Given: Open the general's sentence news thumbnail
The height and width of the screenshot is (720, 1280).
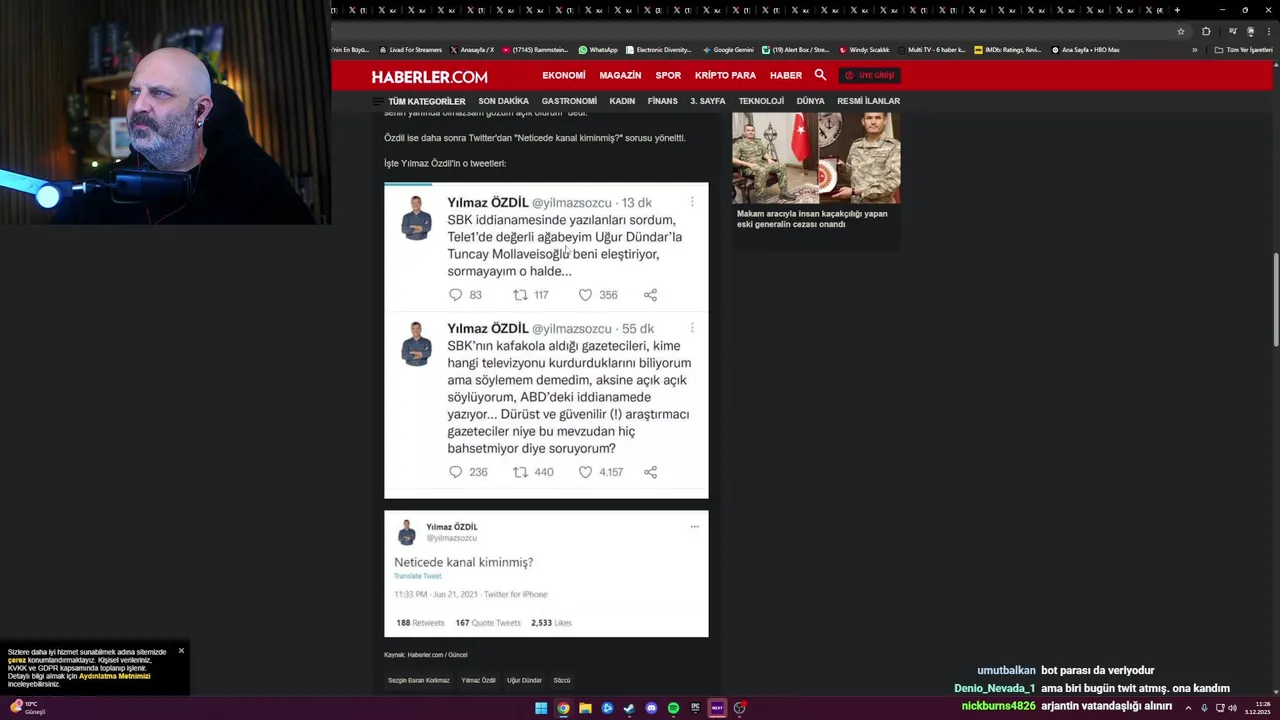Looking at the screenshot, I should point(816,158).
